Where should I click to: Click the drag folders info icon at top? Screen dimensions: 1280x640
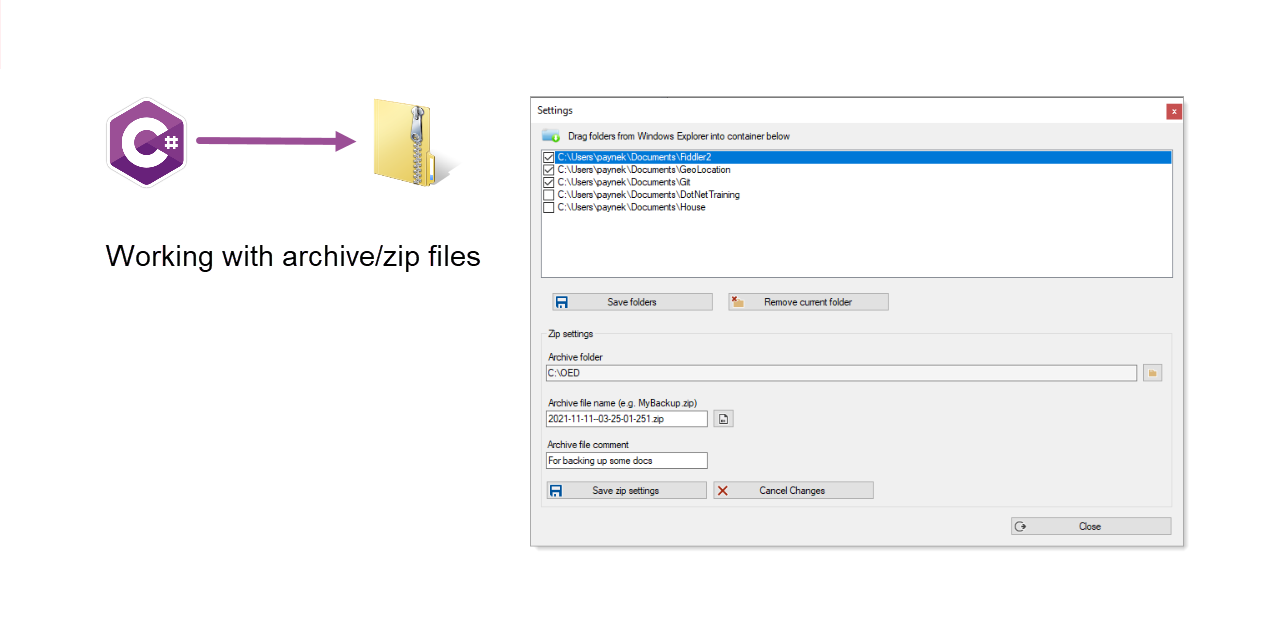(x=551, y=134)
